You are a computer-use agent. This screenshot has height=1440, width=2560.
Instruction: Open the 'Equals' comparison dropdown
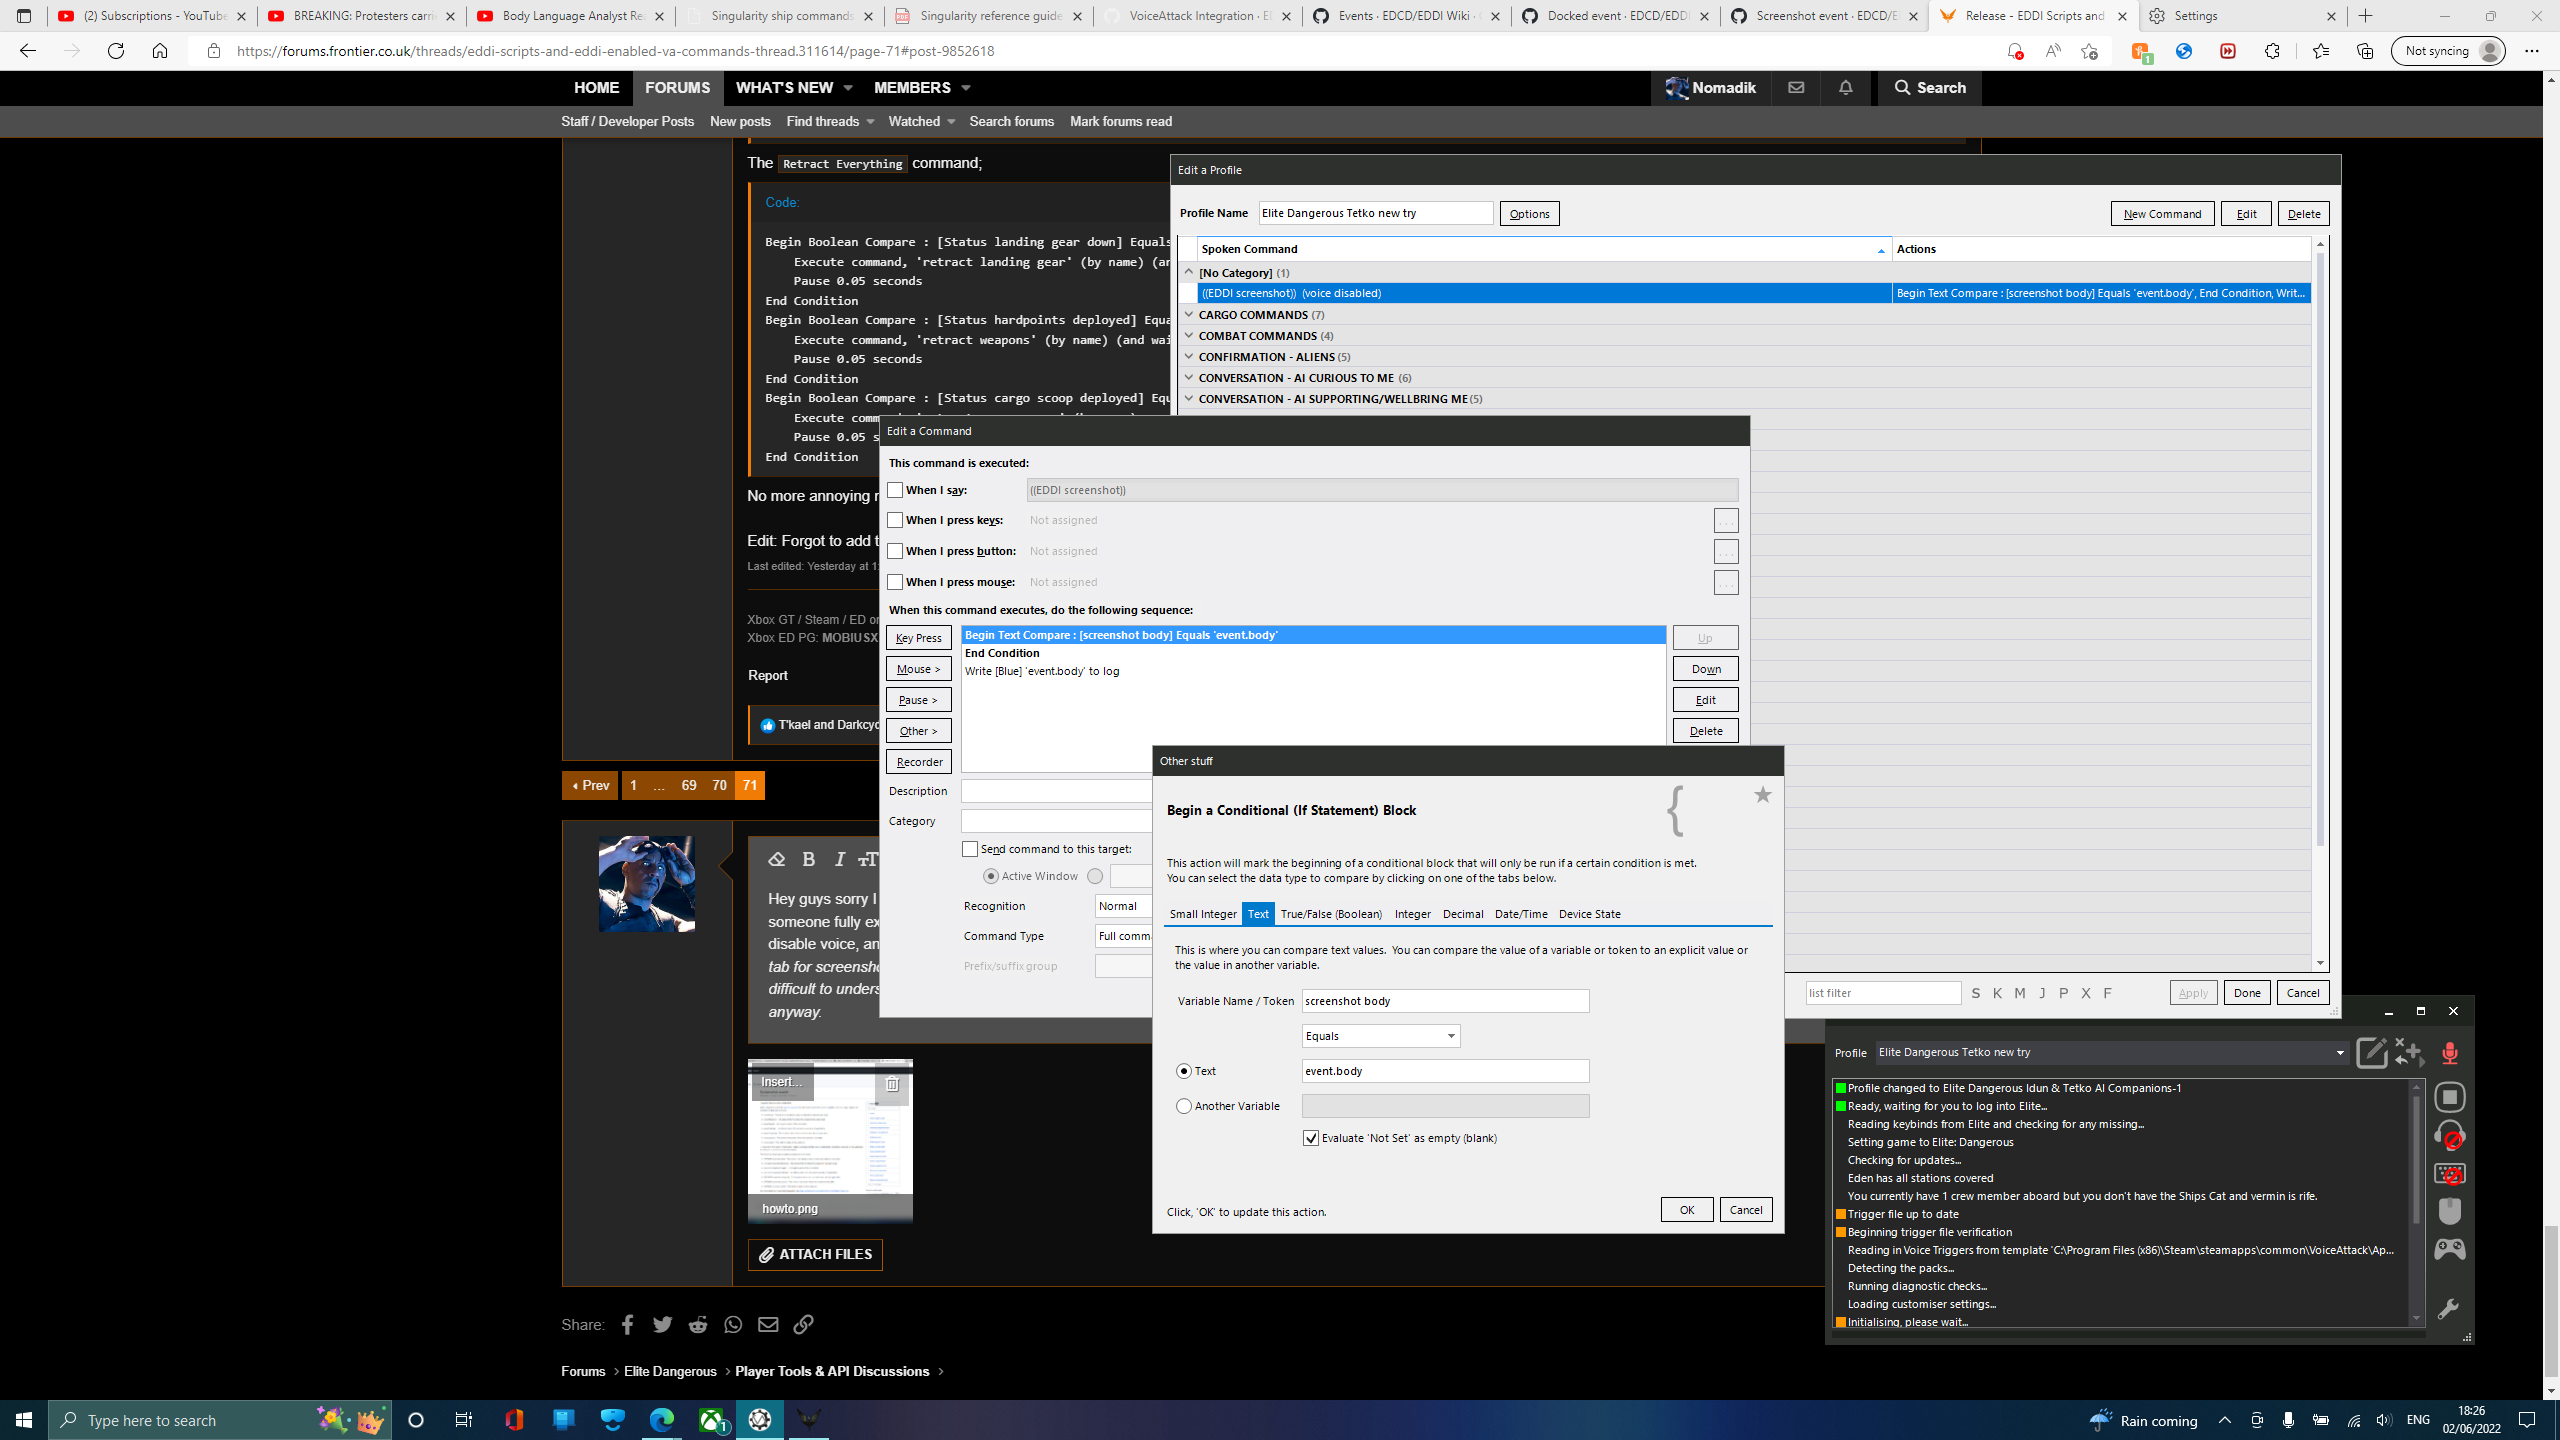click(x=1380, y=1036)
